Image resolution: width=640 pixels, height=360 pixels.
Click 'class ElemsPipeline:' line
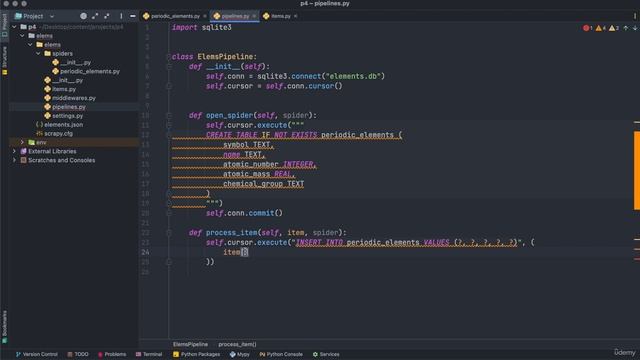click(214, 57)
